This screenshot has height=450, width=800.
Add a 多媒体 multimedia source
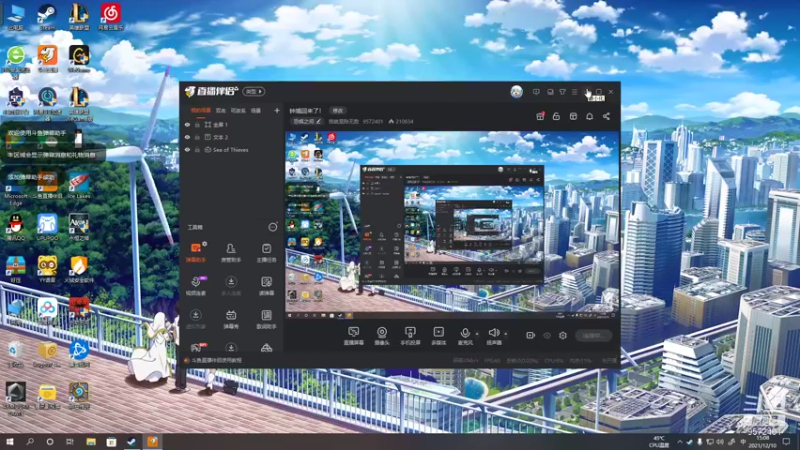(x=438, y=336)
